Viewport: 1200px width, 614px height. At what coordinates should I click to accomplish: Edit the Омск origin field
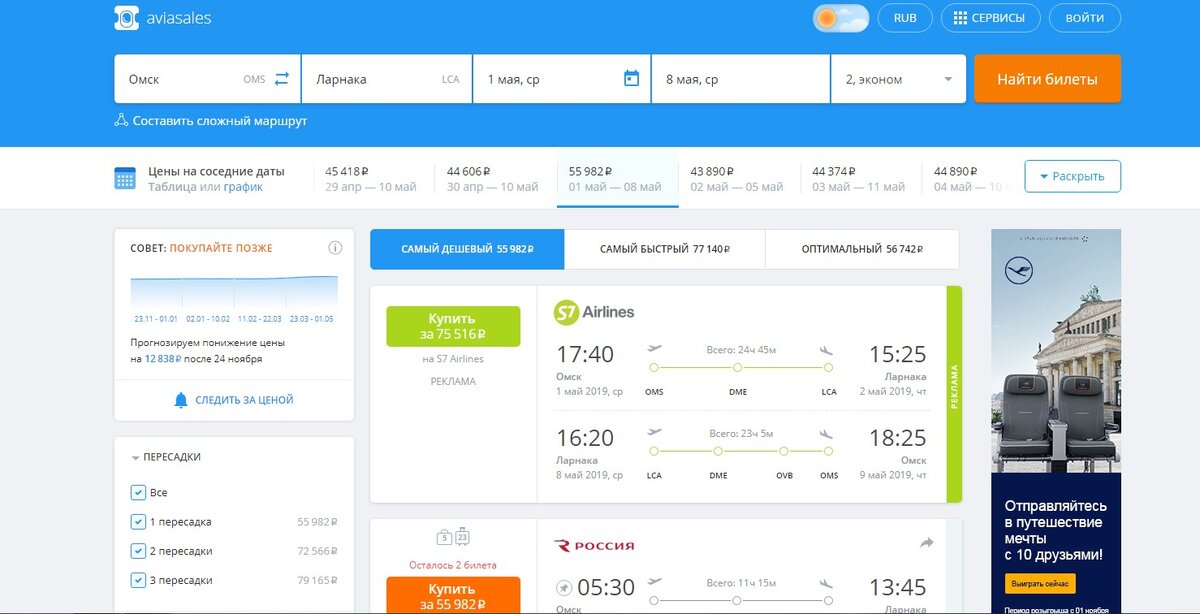tap(207, 79)
